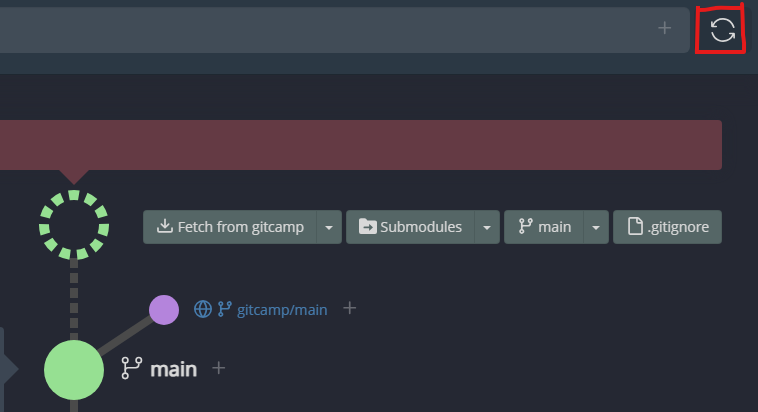Click the main branch toolbar button
The height and width of the screenshot is (412, 758).
(544, 227)
